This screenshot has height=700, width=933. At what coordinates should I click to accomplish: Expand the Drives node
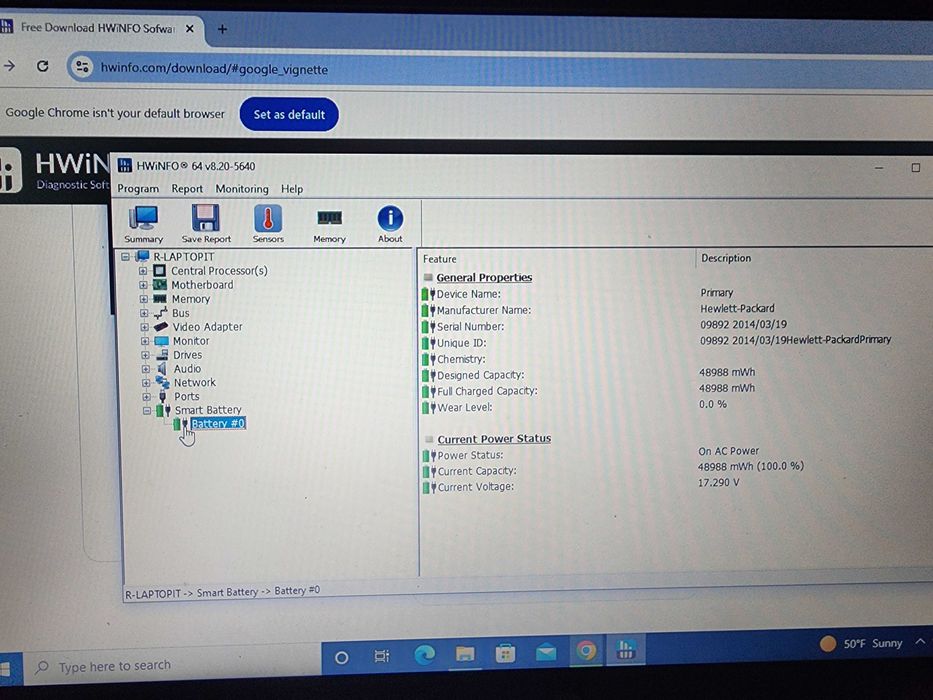coord(145,355)
